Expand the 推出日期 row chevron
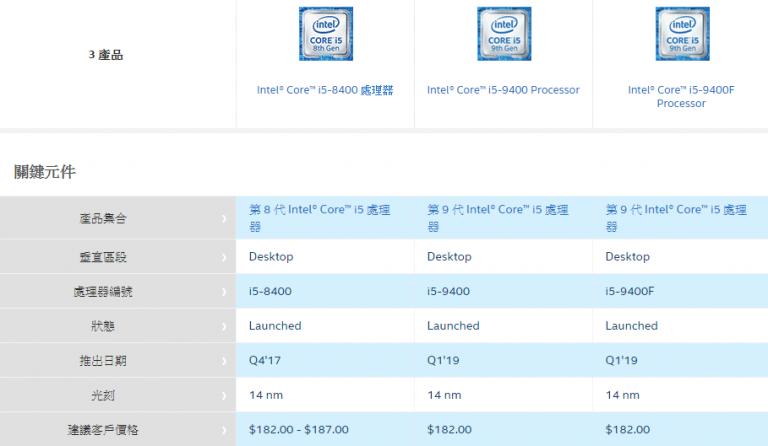The width and height of the screenshot is (768, 446). click(224, 361)
